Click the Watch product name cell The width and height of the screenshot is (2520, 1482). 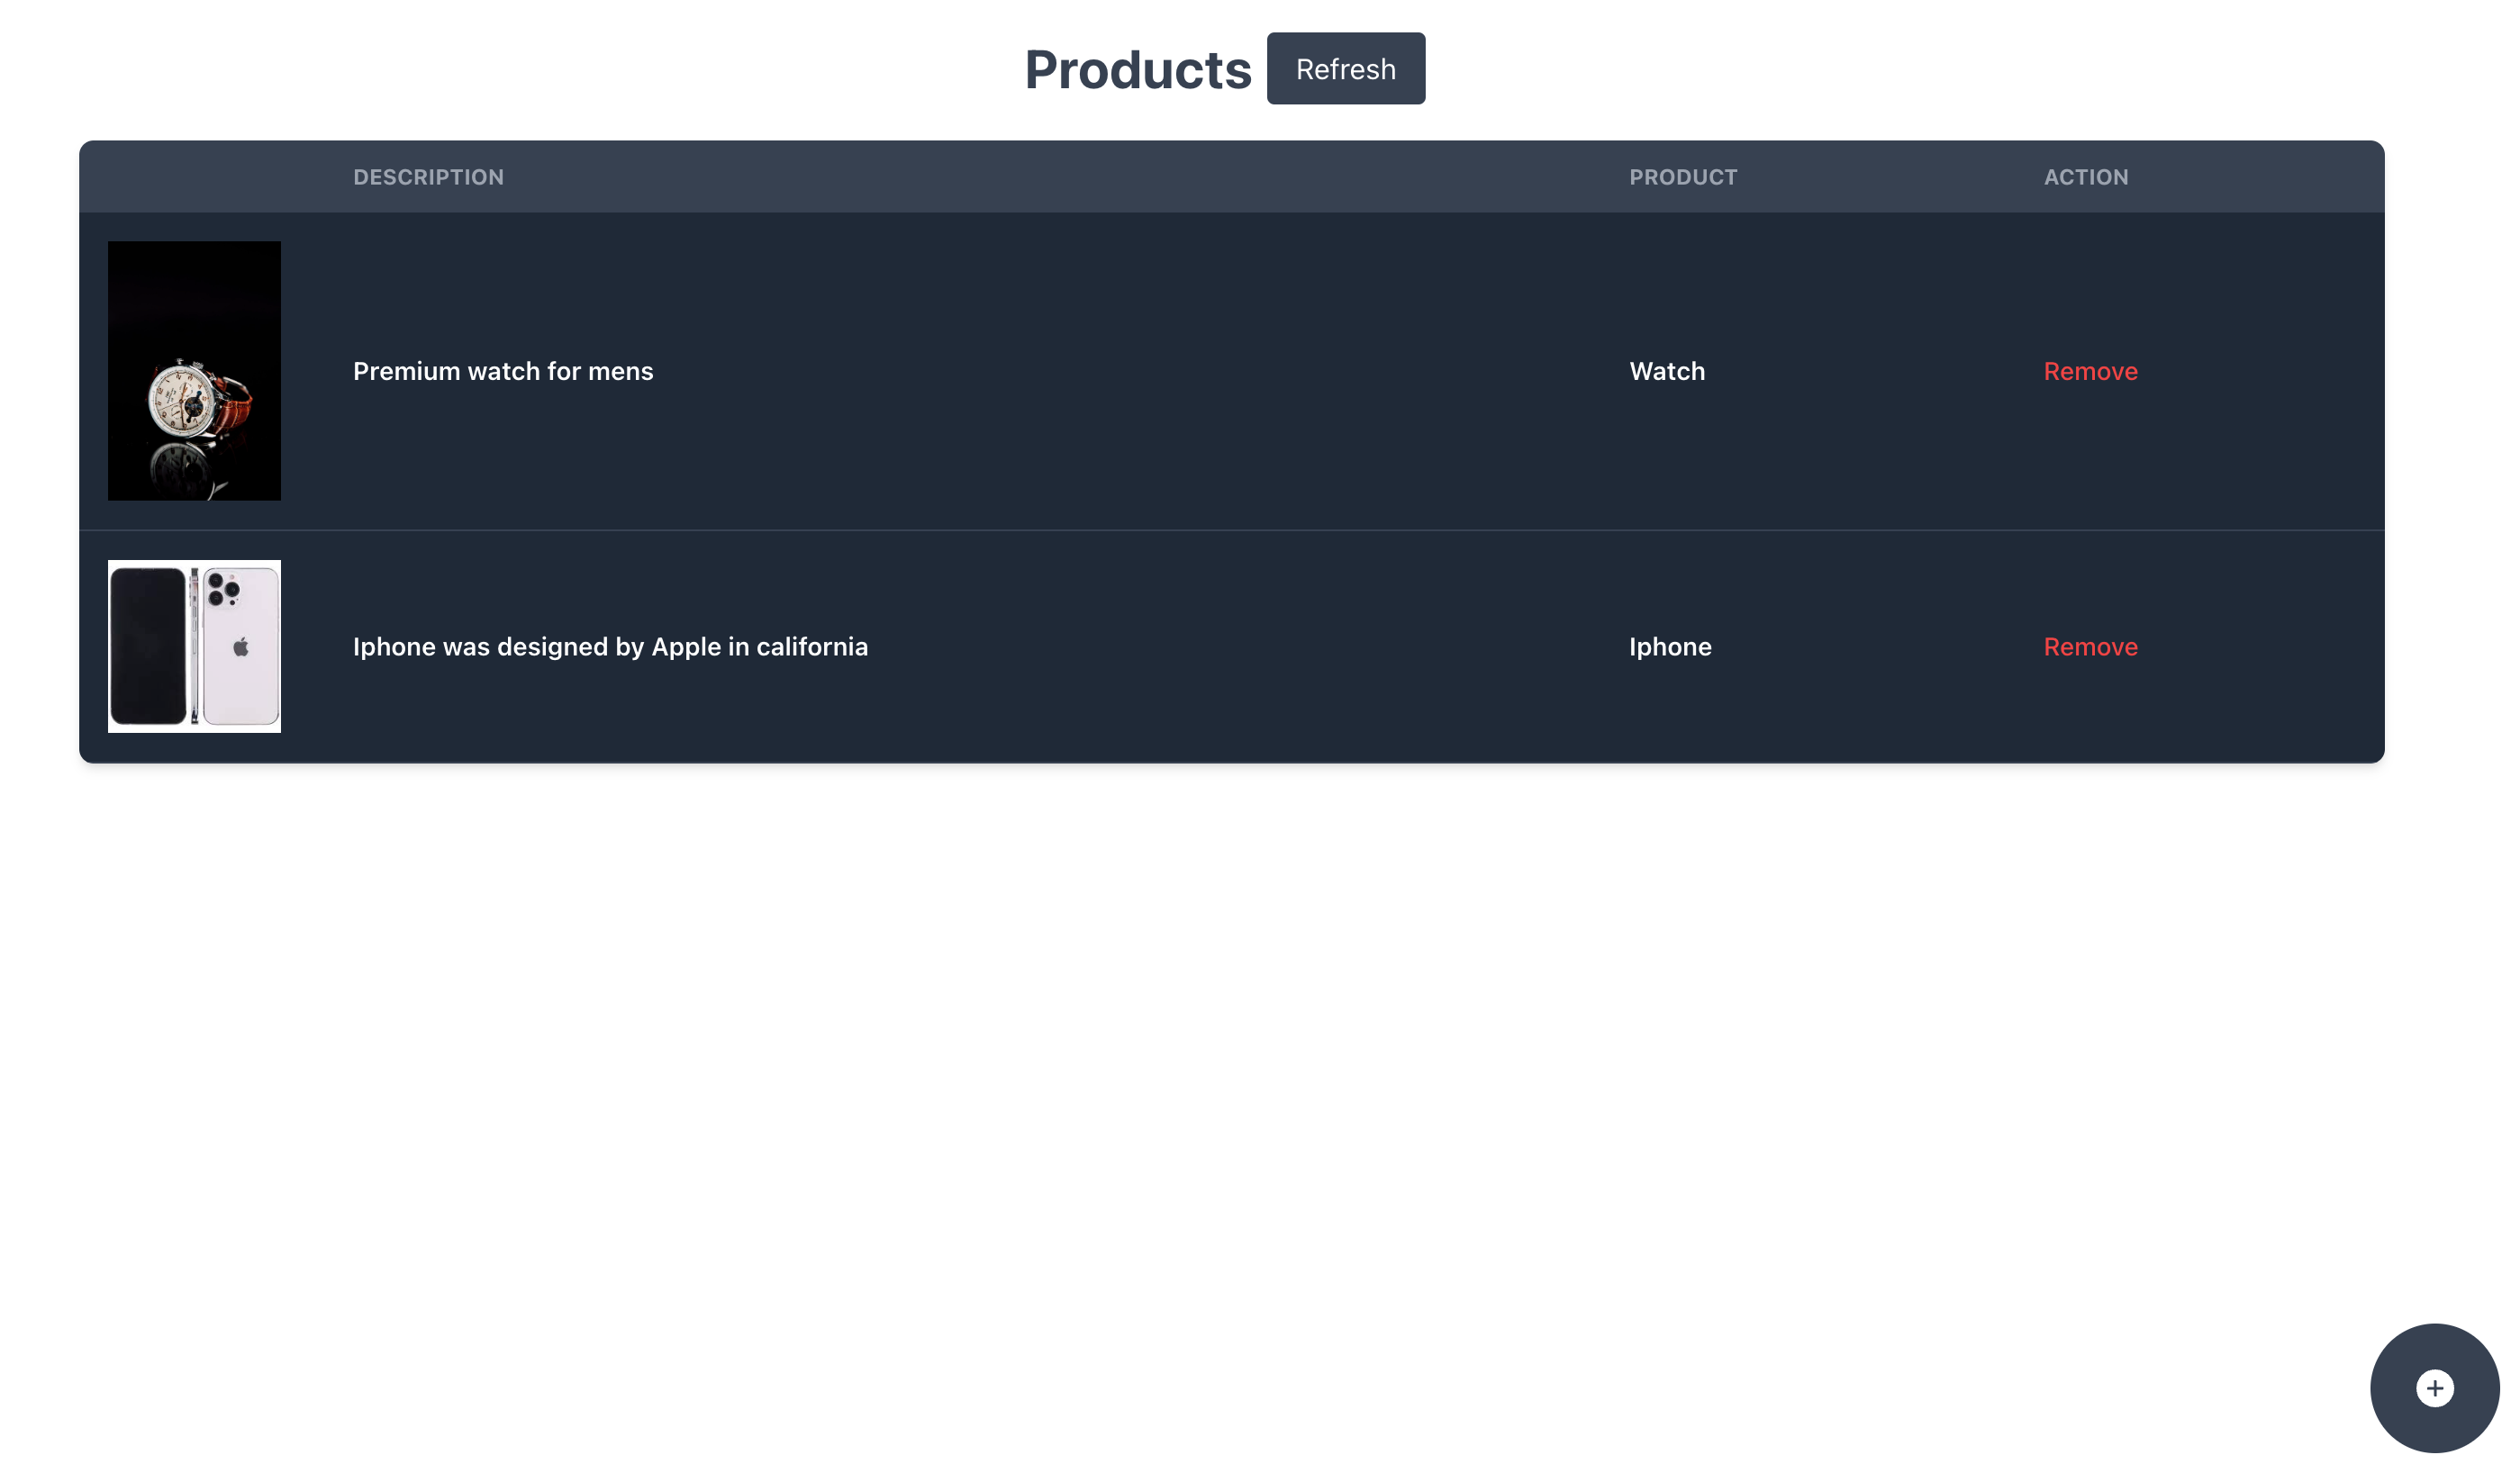pos(1667,371)
